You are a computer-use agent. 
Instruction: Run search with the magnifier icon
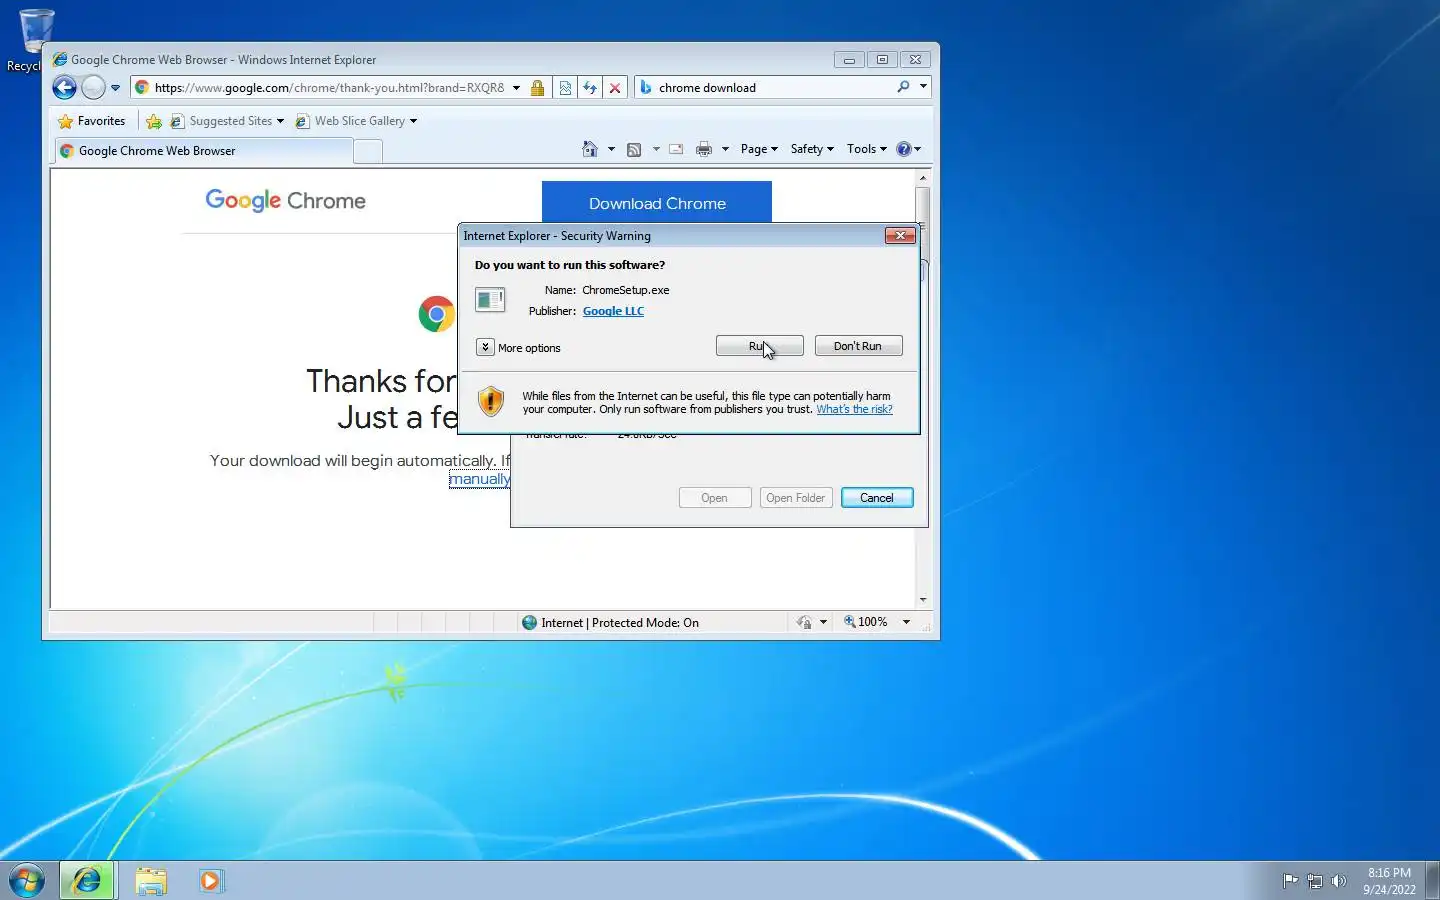coord(903,87)
